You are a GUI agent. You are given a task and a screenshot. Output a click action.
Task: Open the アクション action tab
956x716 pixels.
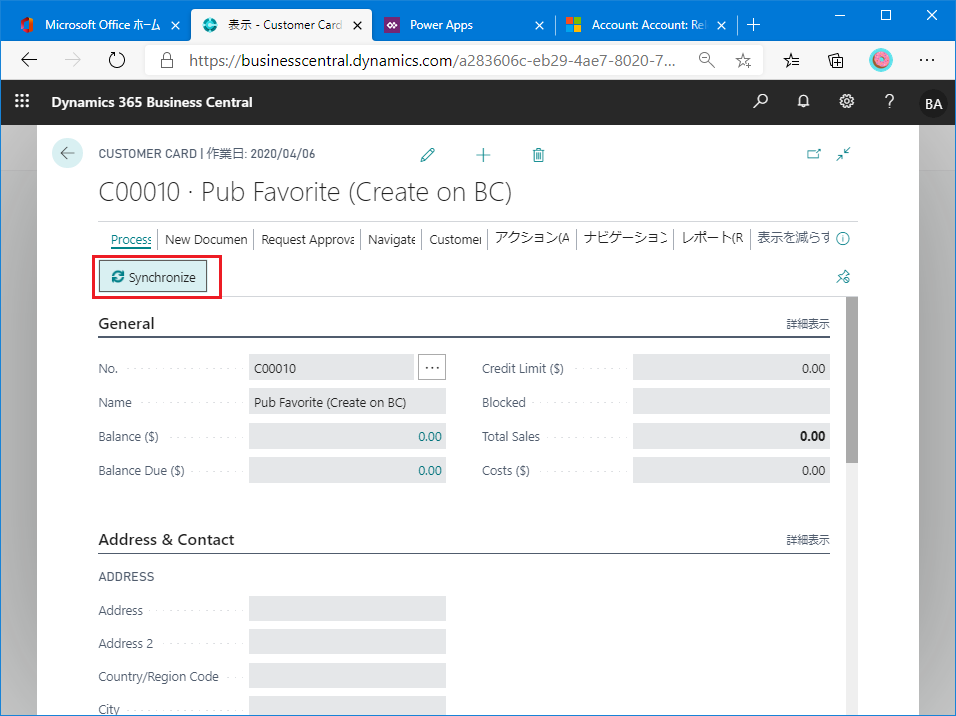(532, 238)
